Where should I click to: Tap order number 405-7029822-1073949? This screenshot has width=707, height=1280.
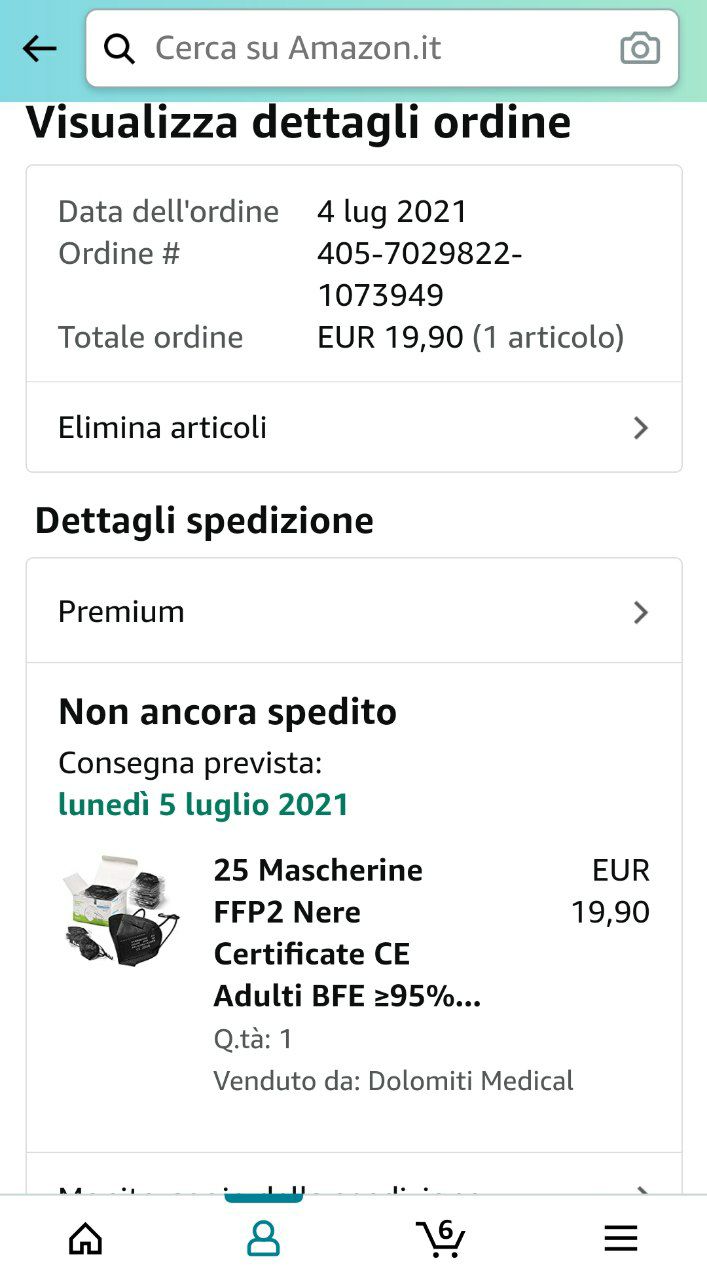pos(419,274)
